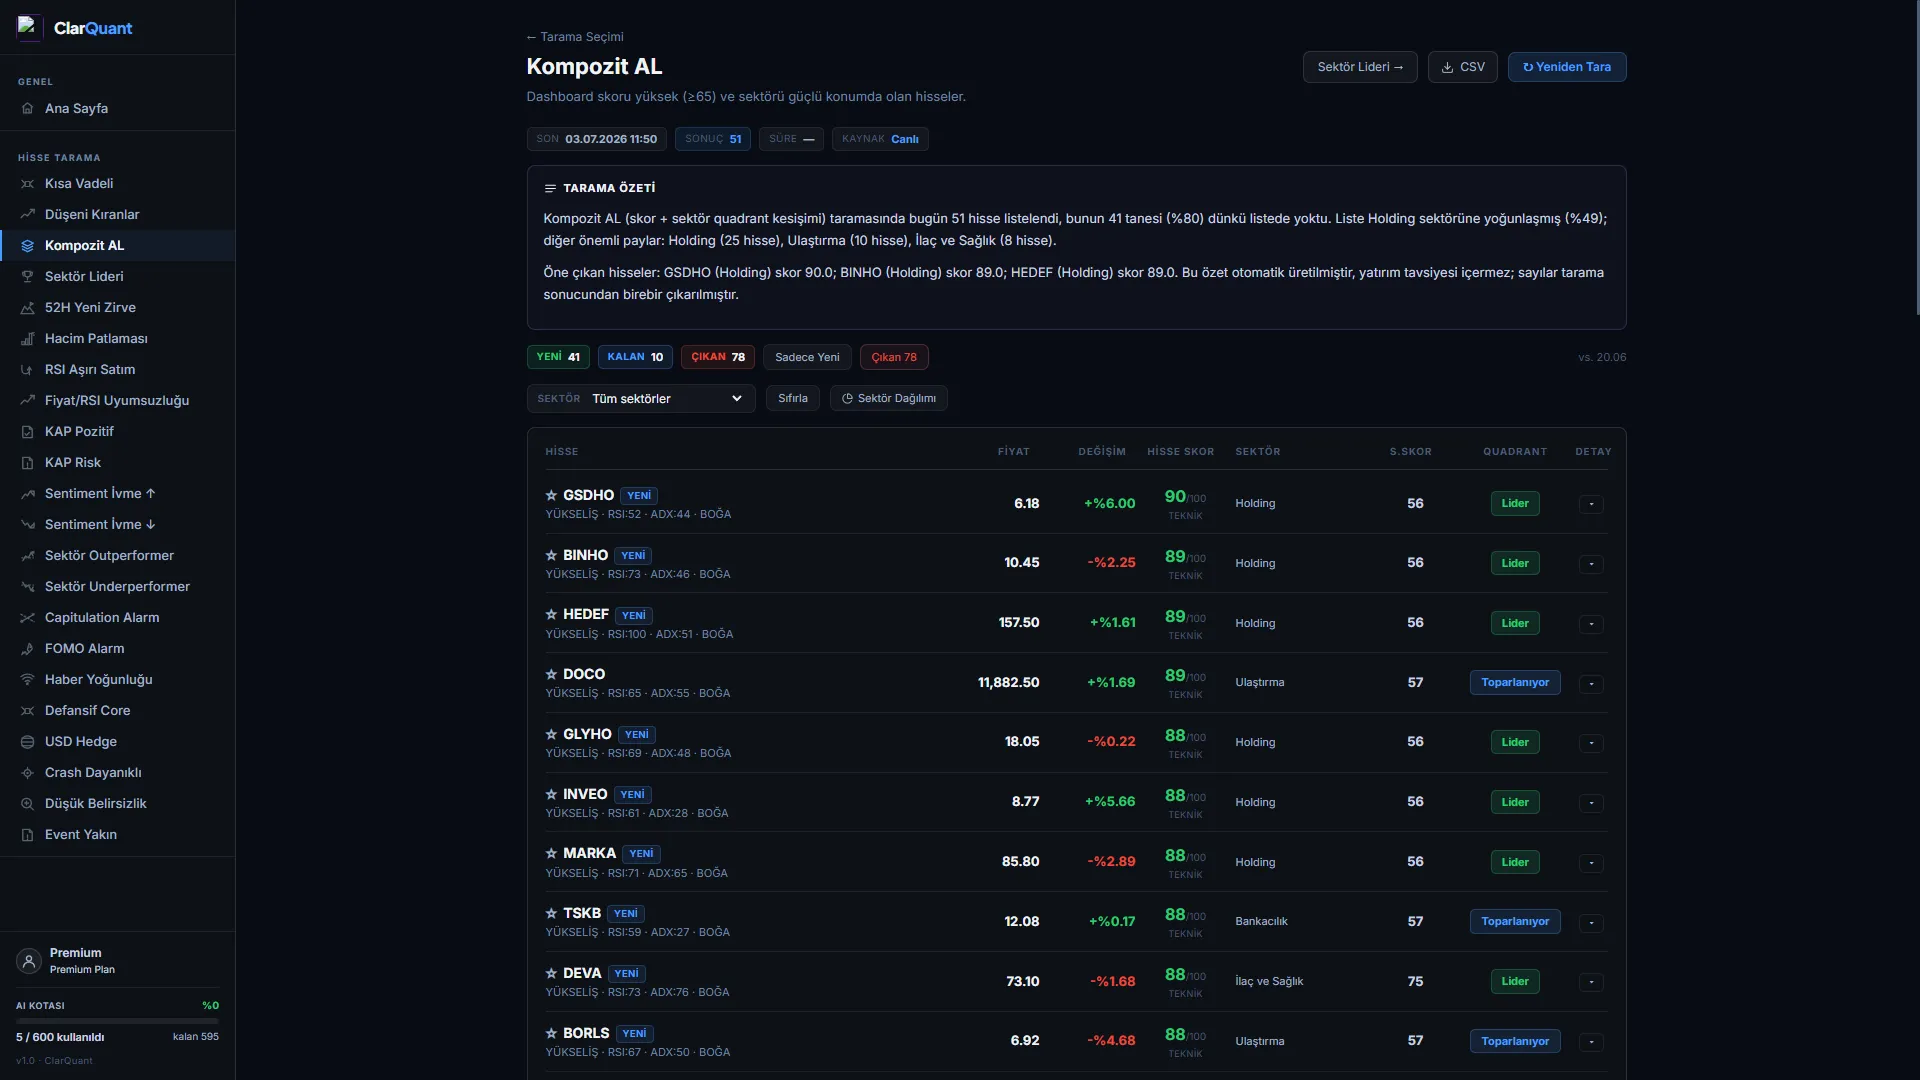Click the Düşeni Kıranlar chart icon
The image size is (1920, 1080).
click(28, 214)
